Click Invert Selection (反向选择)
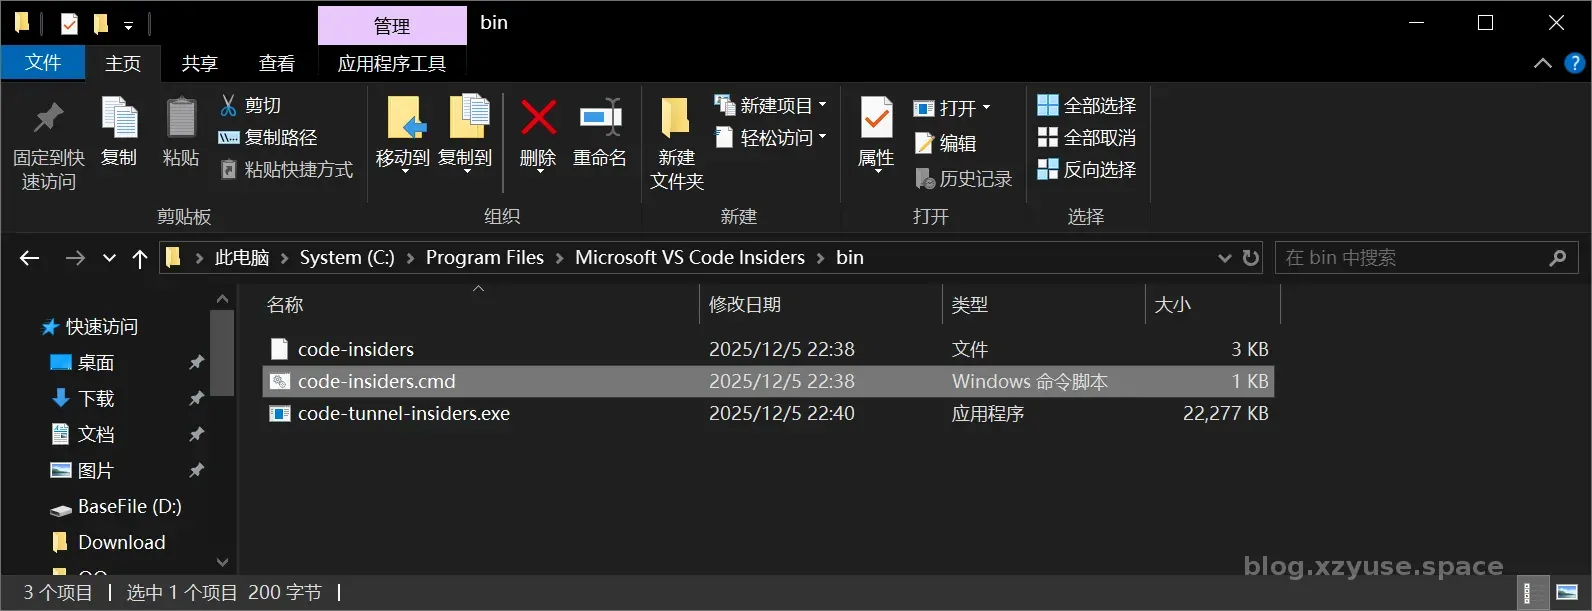Screen dimensions: 1592x611 click(1087, 169)
